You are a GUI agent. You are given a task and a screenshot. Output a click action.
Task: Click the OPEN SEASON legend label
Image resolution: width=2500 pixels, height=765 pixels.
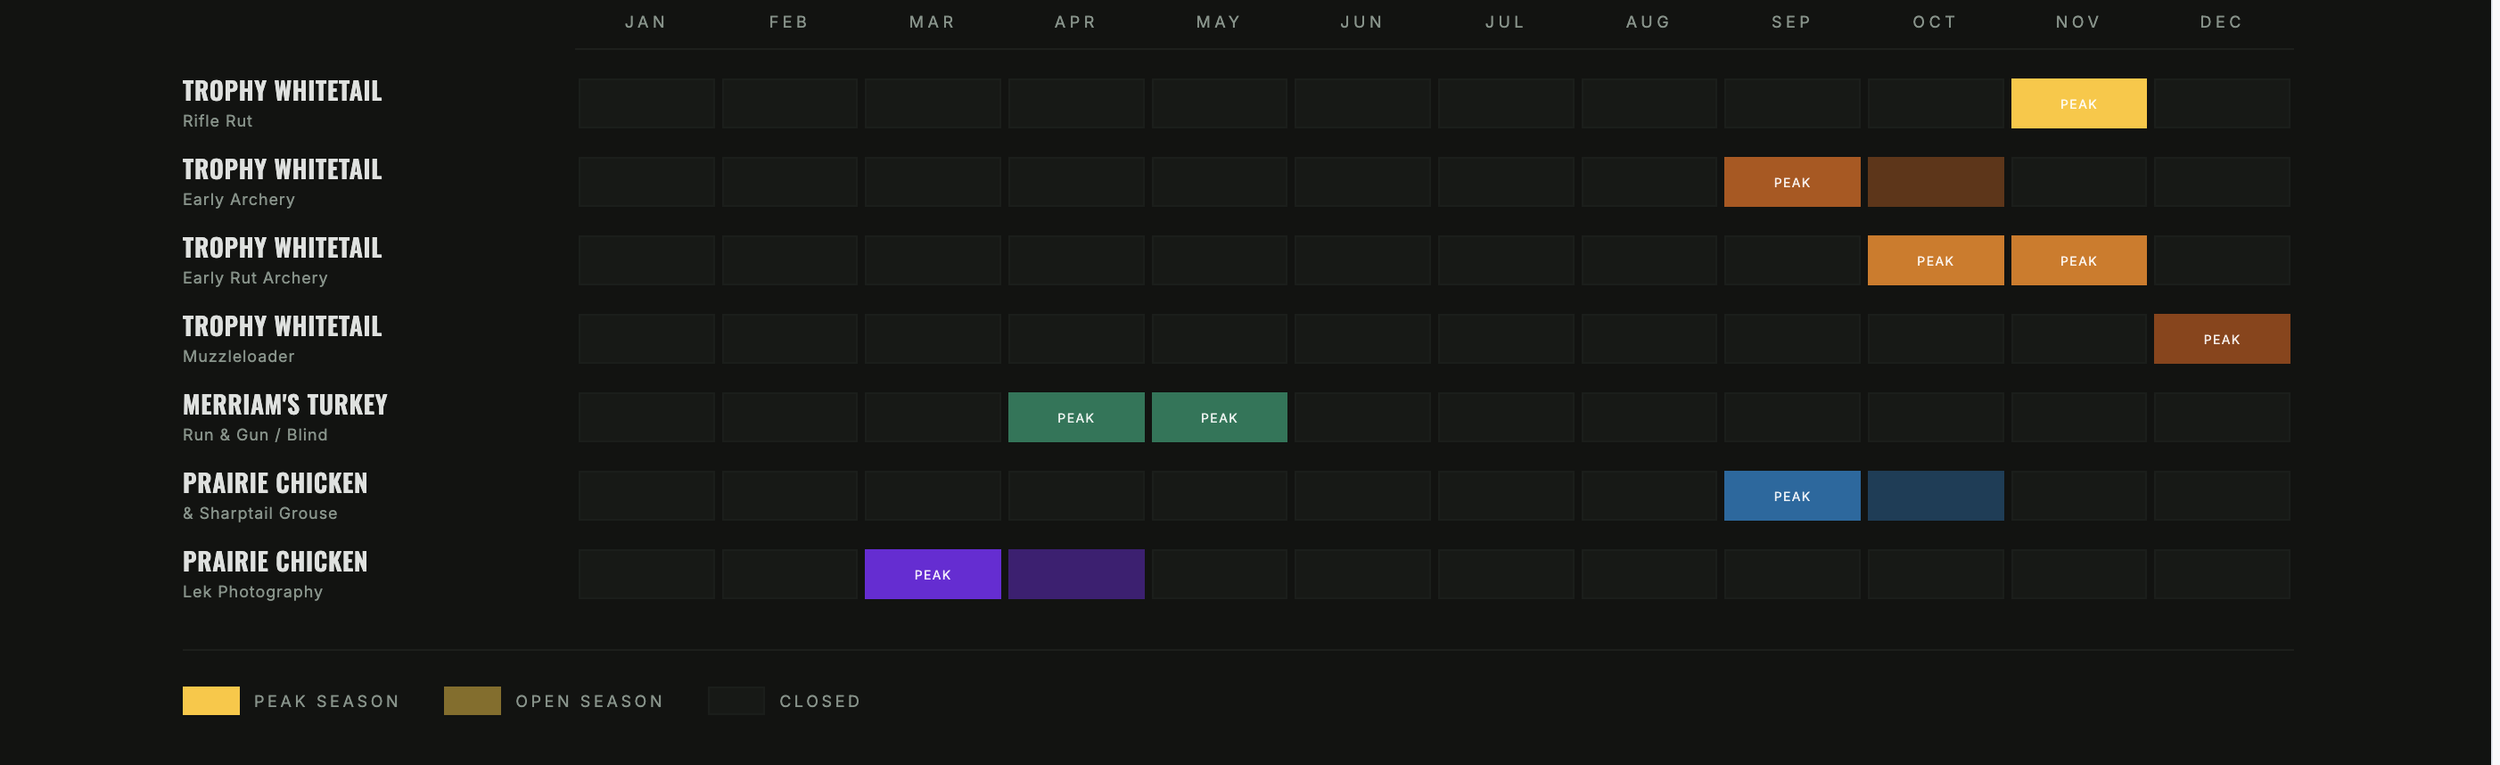pyautogui.click(x=590, y=701)
